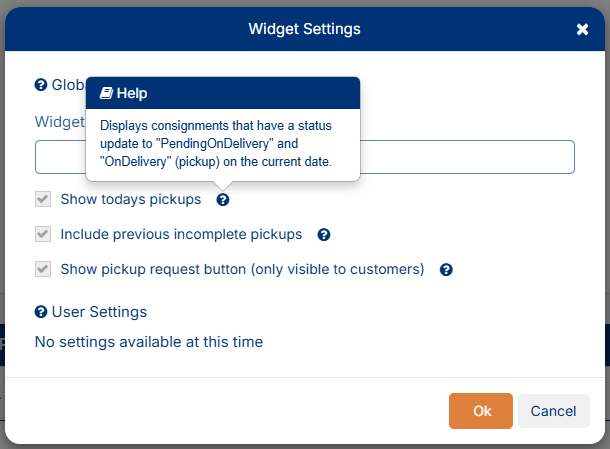Click the User Settings section heading

(x=99, y=312)
